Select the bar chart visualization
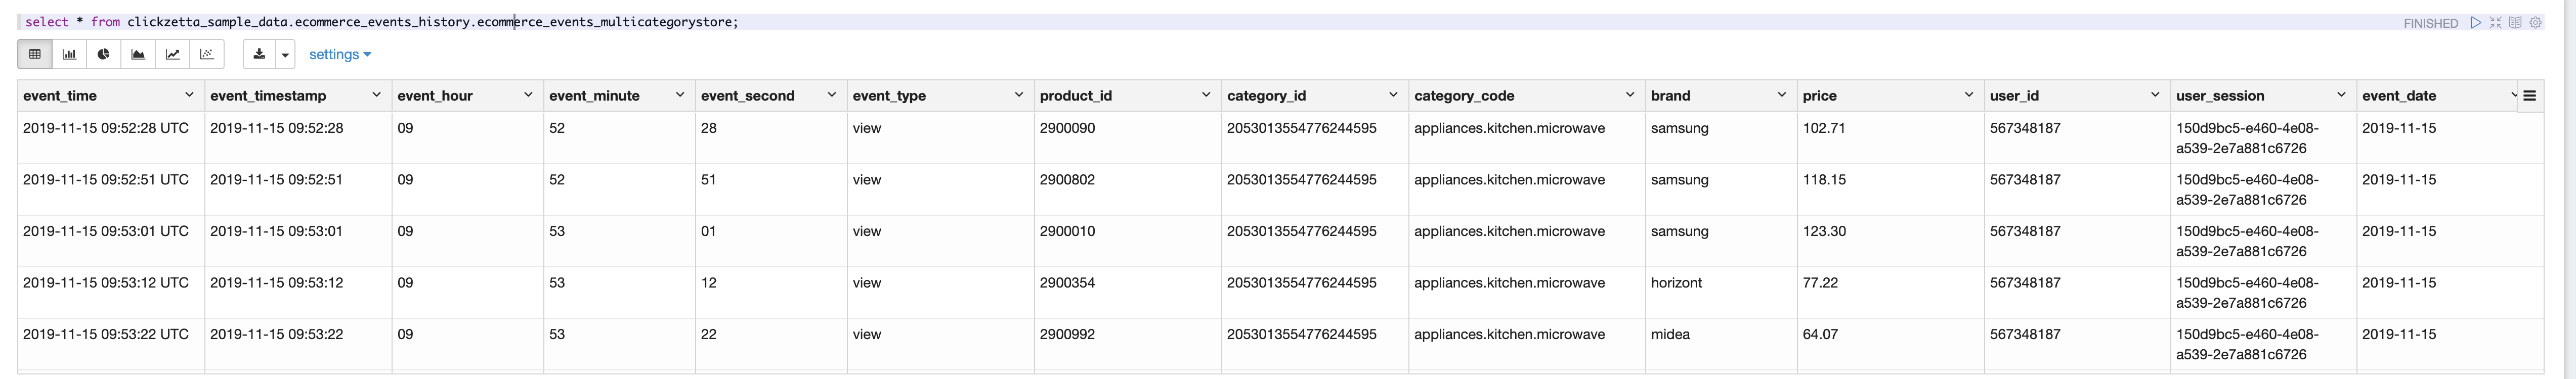 coord(69,54)
